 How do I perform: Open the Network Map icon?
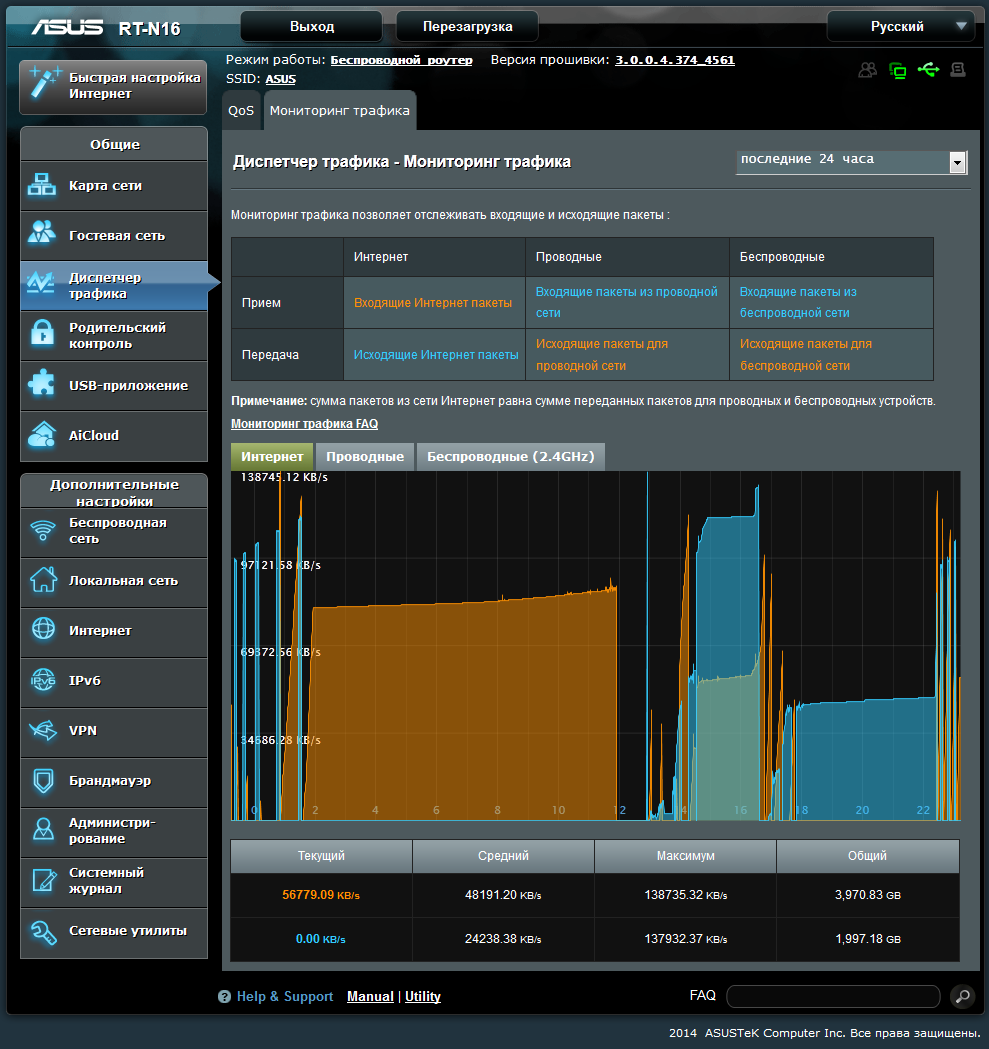(x=43, y=186)
